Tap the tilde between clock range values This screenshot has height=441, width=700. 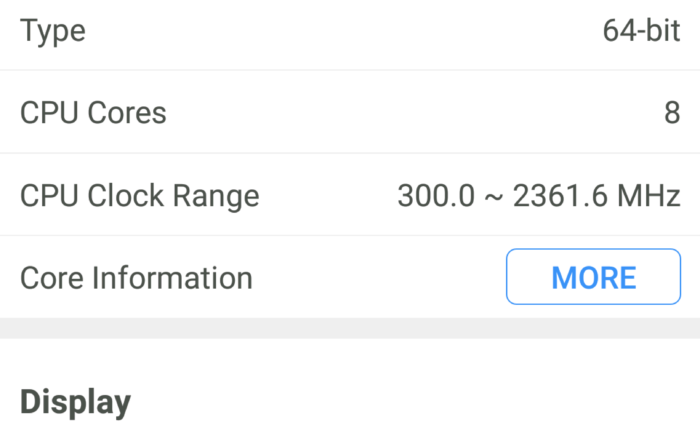point(491,196)
